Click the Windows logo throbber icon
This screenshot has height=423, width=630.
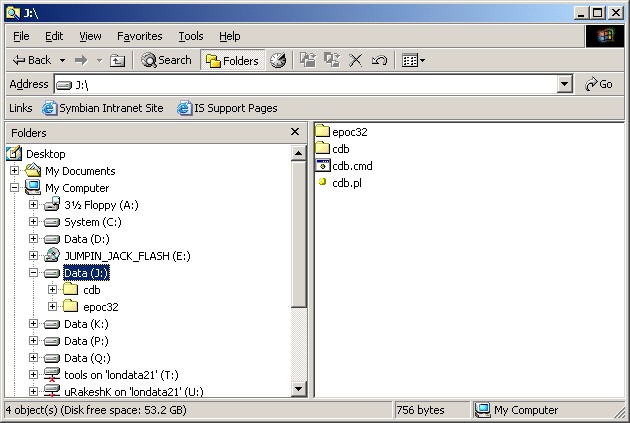click(x=605, y=36)
